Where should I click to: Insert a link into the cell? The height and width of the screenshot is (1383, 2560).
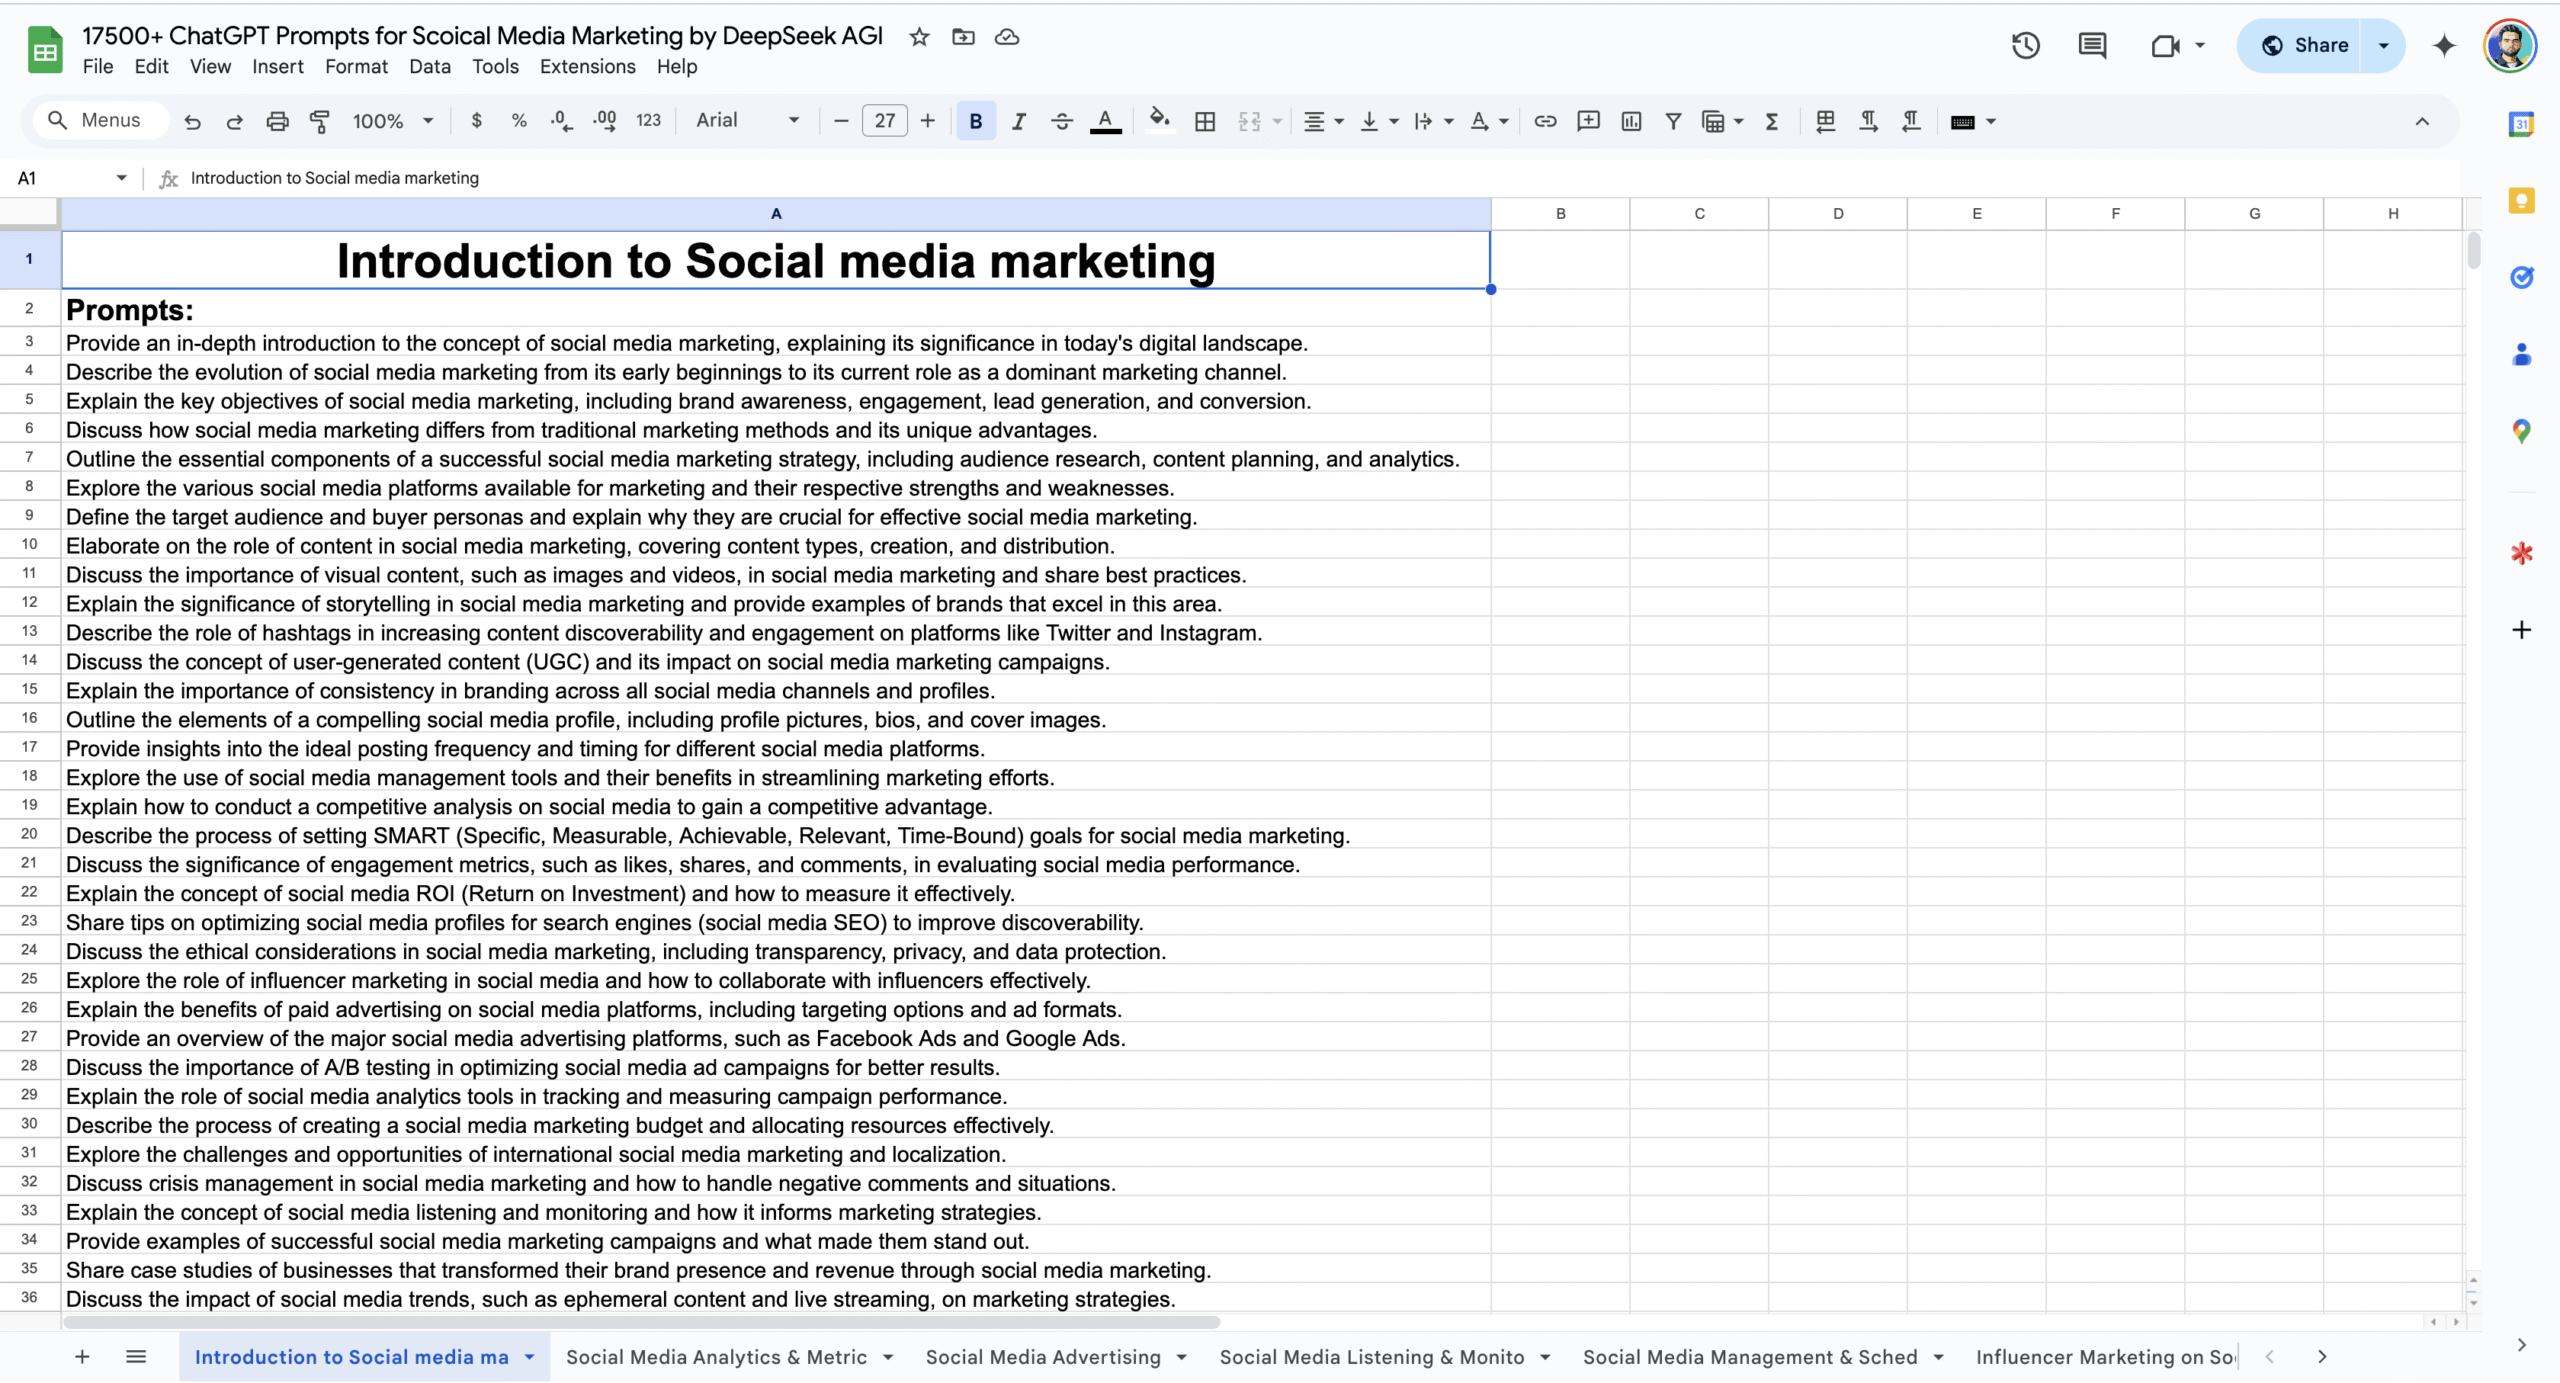[1545, 120]
